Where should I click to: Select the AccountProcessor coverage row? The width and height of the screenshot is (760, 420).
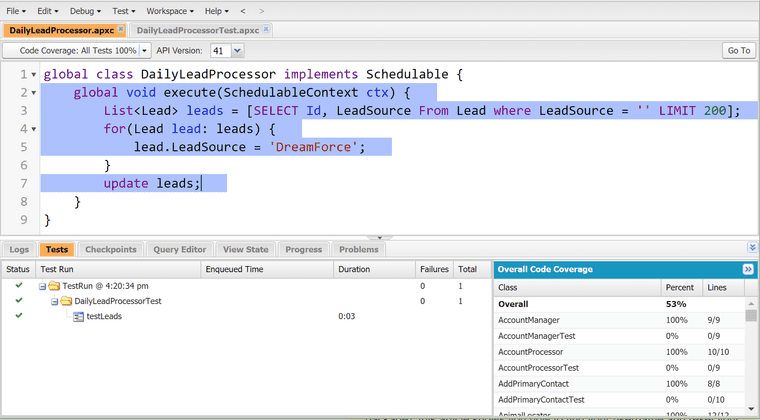click(619, 352)
